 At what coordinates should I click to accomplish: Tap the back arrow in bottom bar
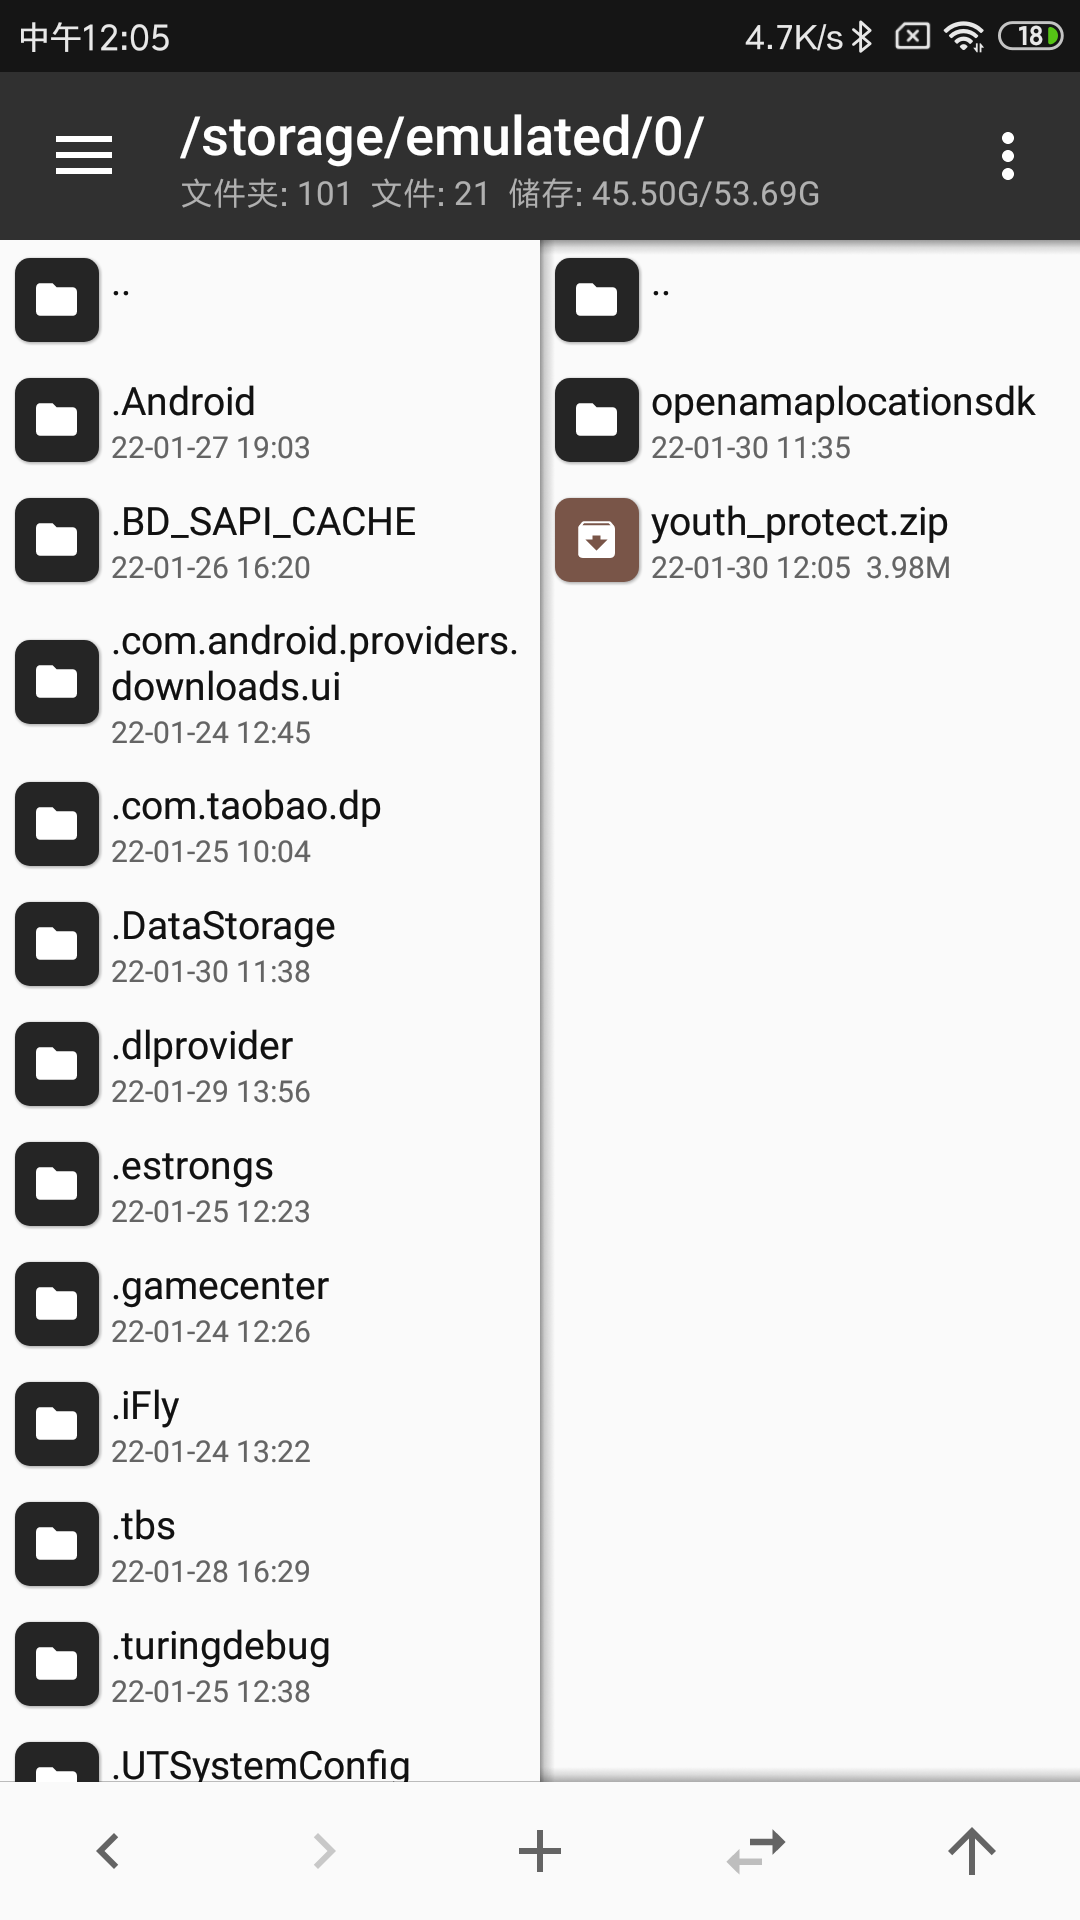[x=108, y=1851]
